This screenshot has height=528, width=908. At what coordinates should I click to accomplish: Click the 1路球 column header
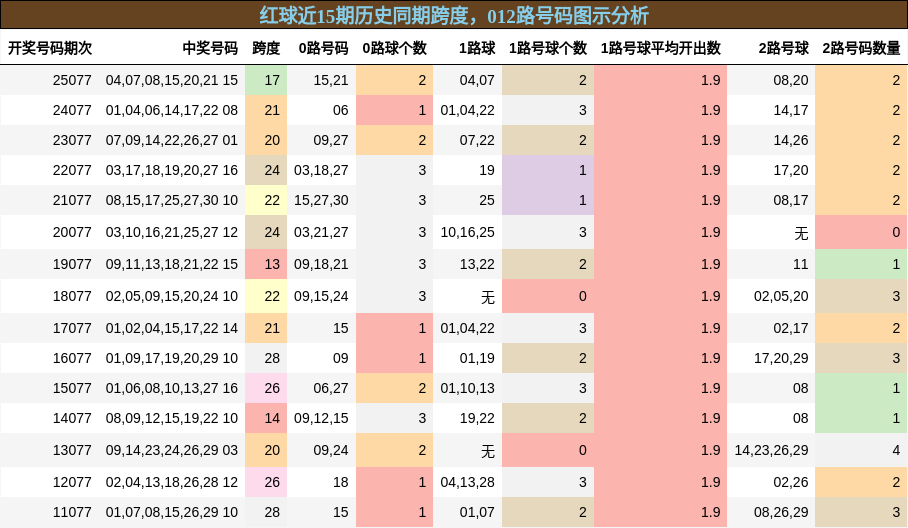(x=477, y=48)
